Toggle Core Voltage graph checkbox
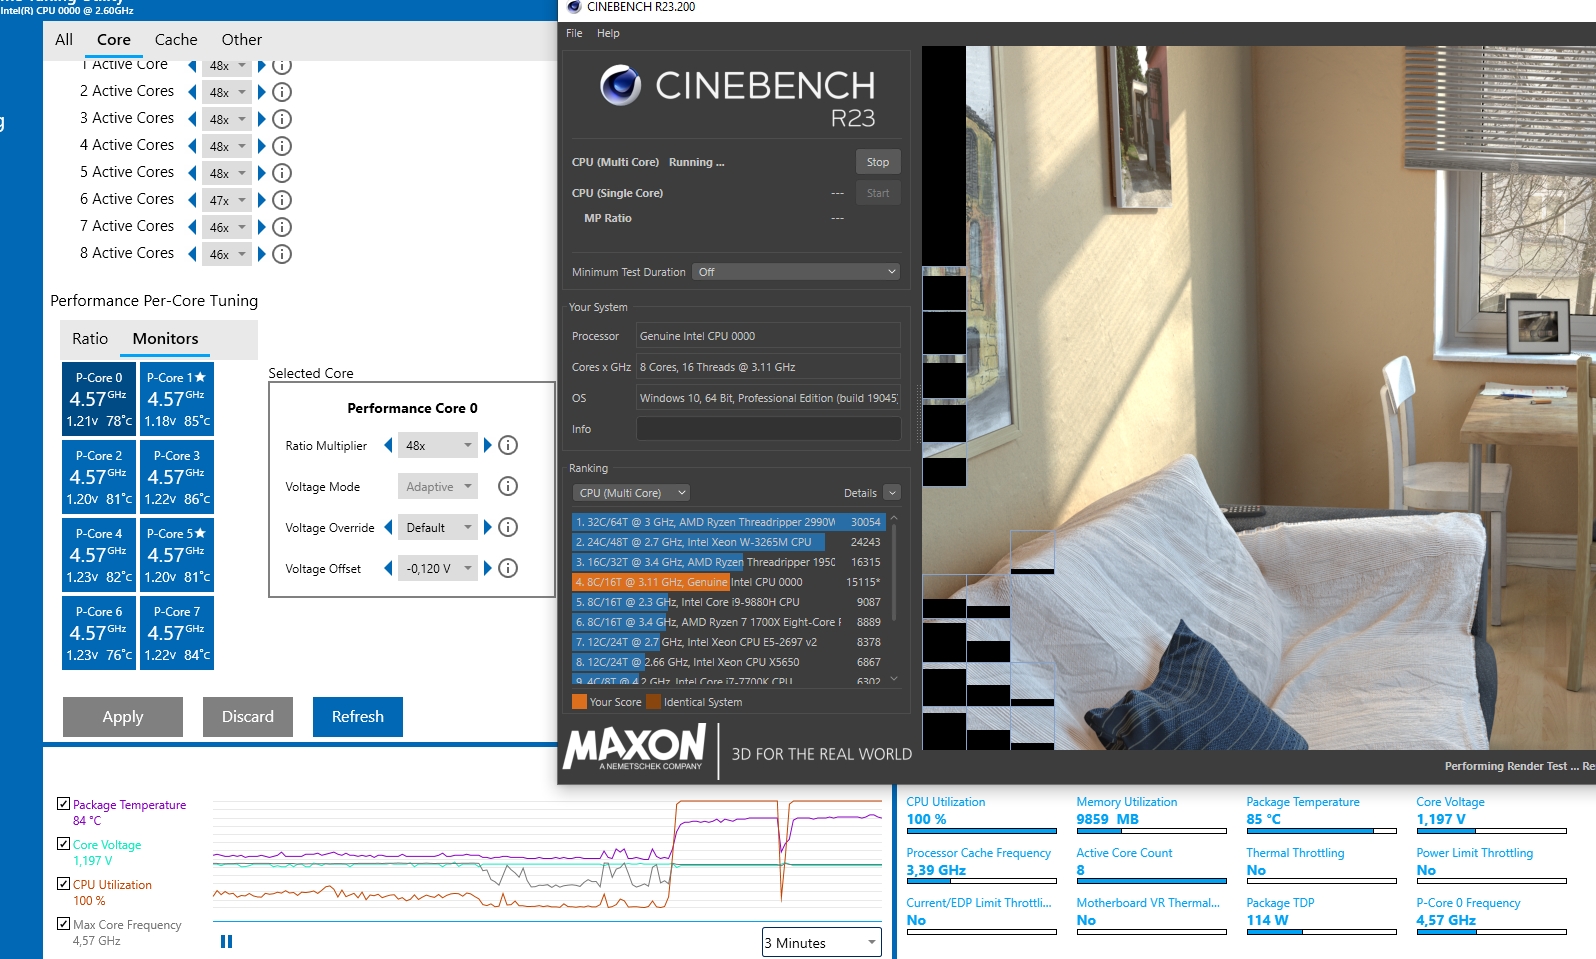1596x959 pixels. [64, 844]
